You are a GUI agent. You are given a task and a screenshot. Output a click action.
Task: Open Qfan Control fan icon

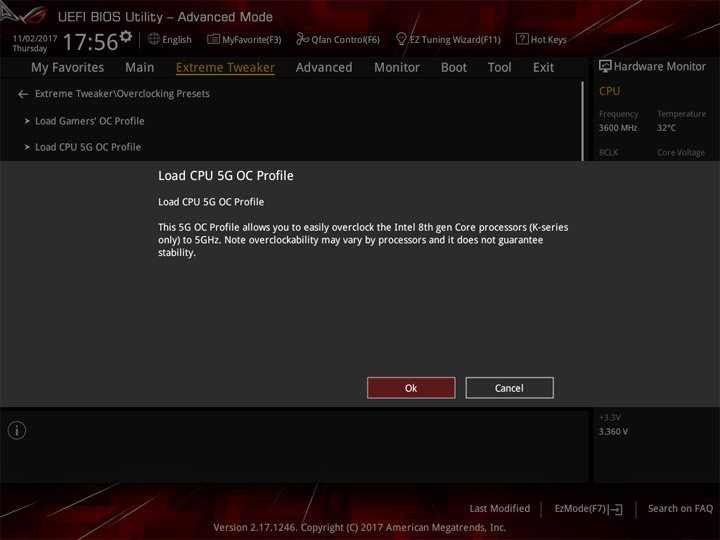(x=303, y=39)
